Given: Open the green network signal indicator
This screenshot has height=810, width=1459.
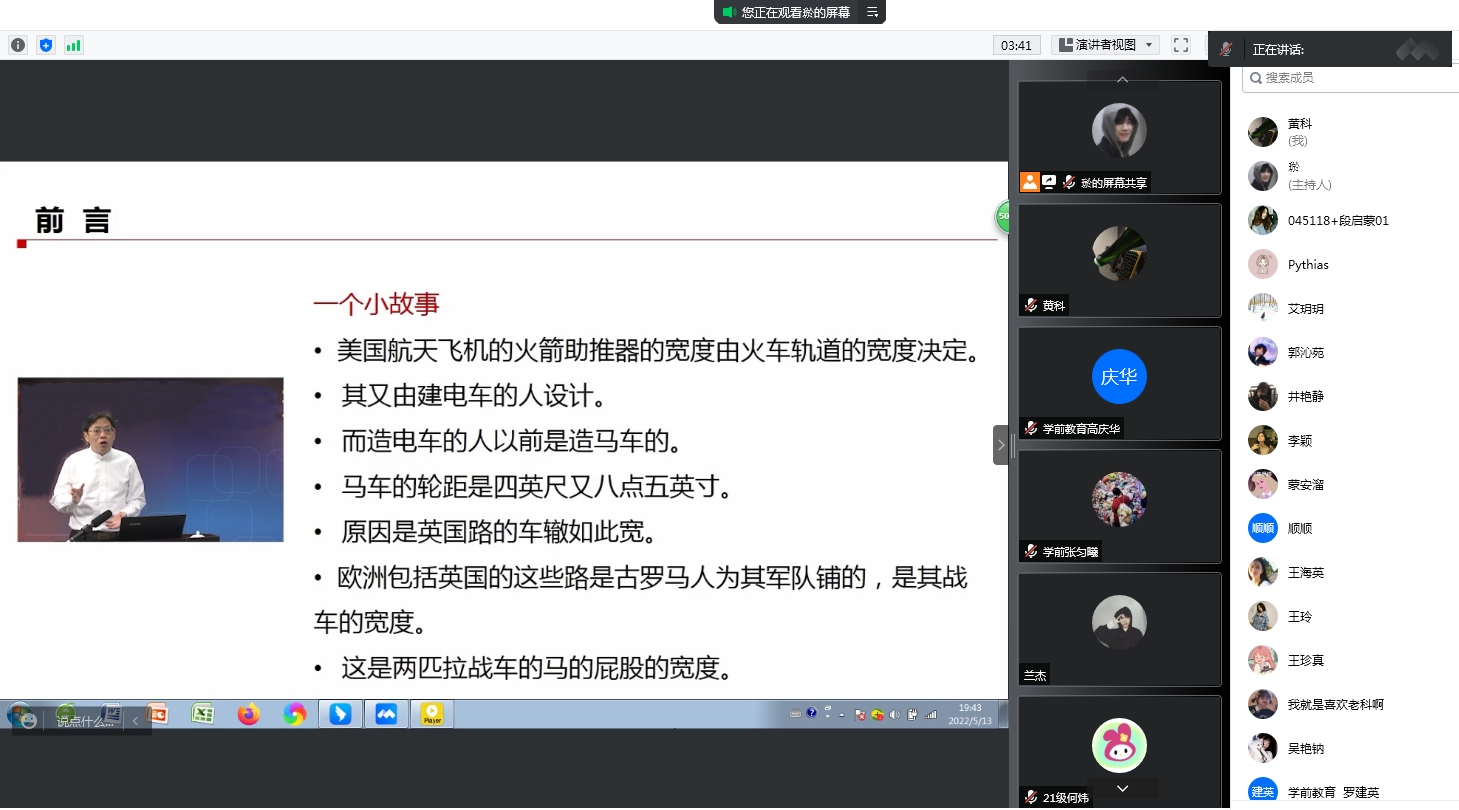Looking at the screenshot, I should (x=73, y=45).
